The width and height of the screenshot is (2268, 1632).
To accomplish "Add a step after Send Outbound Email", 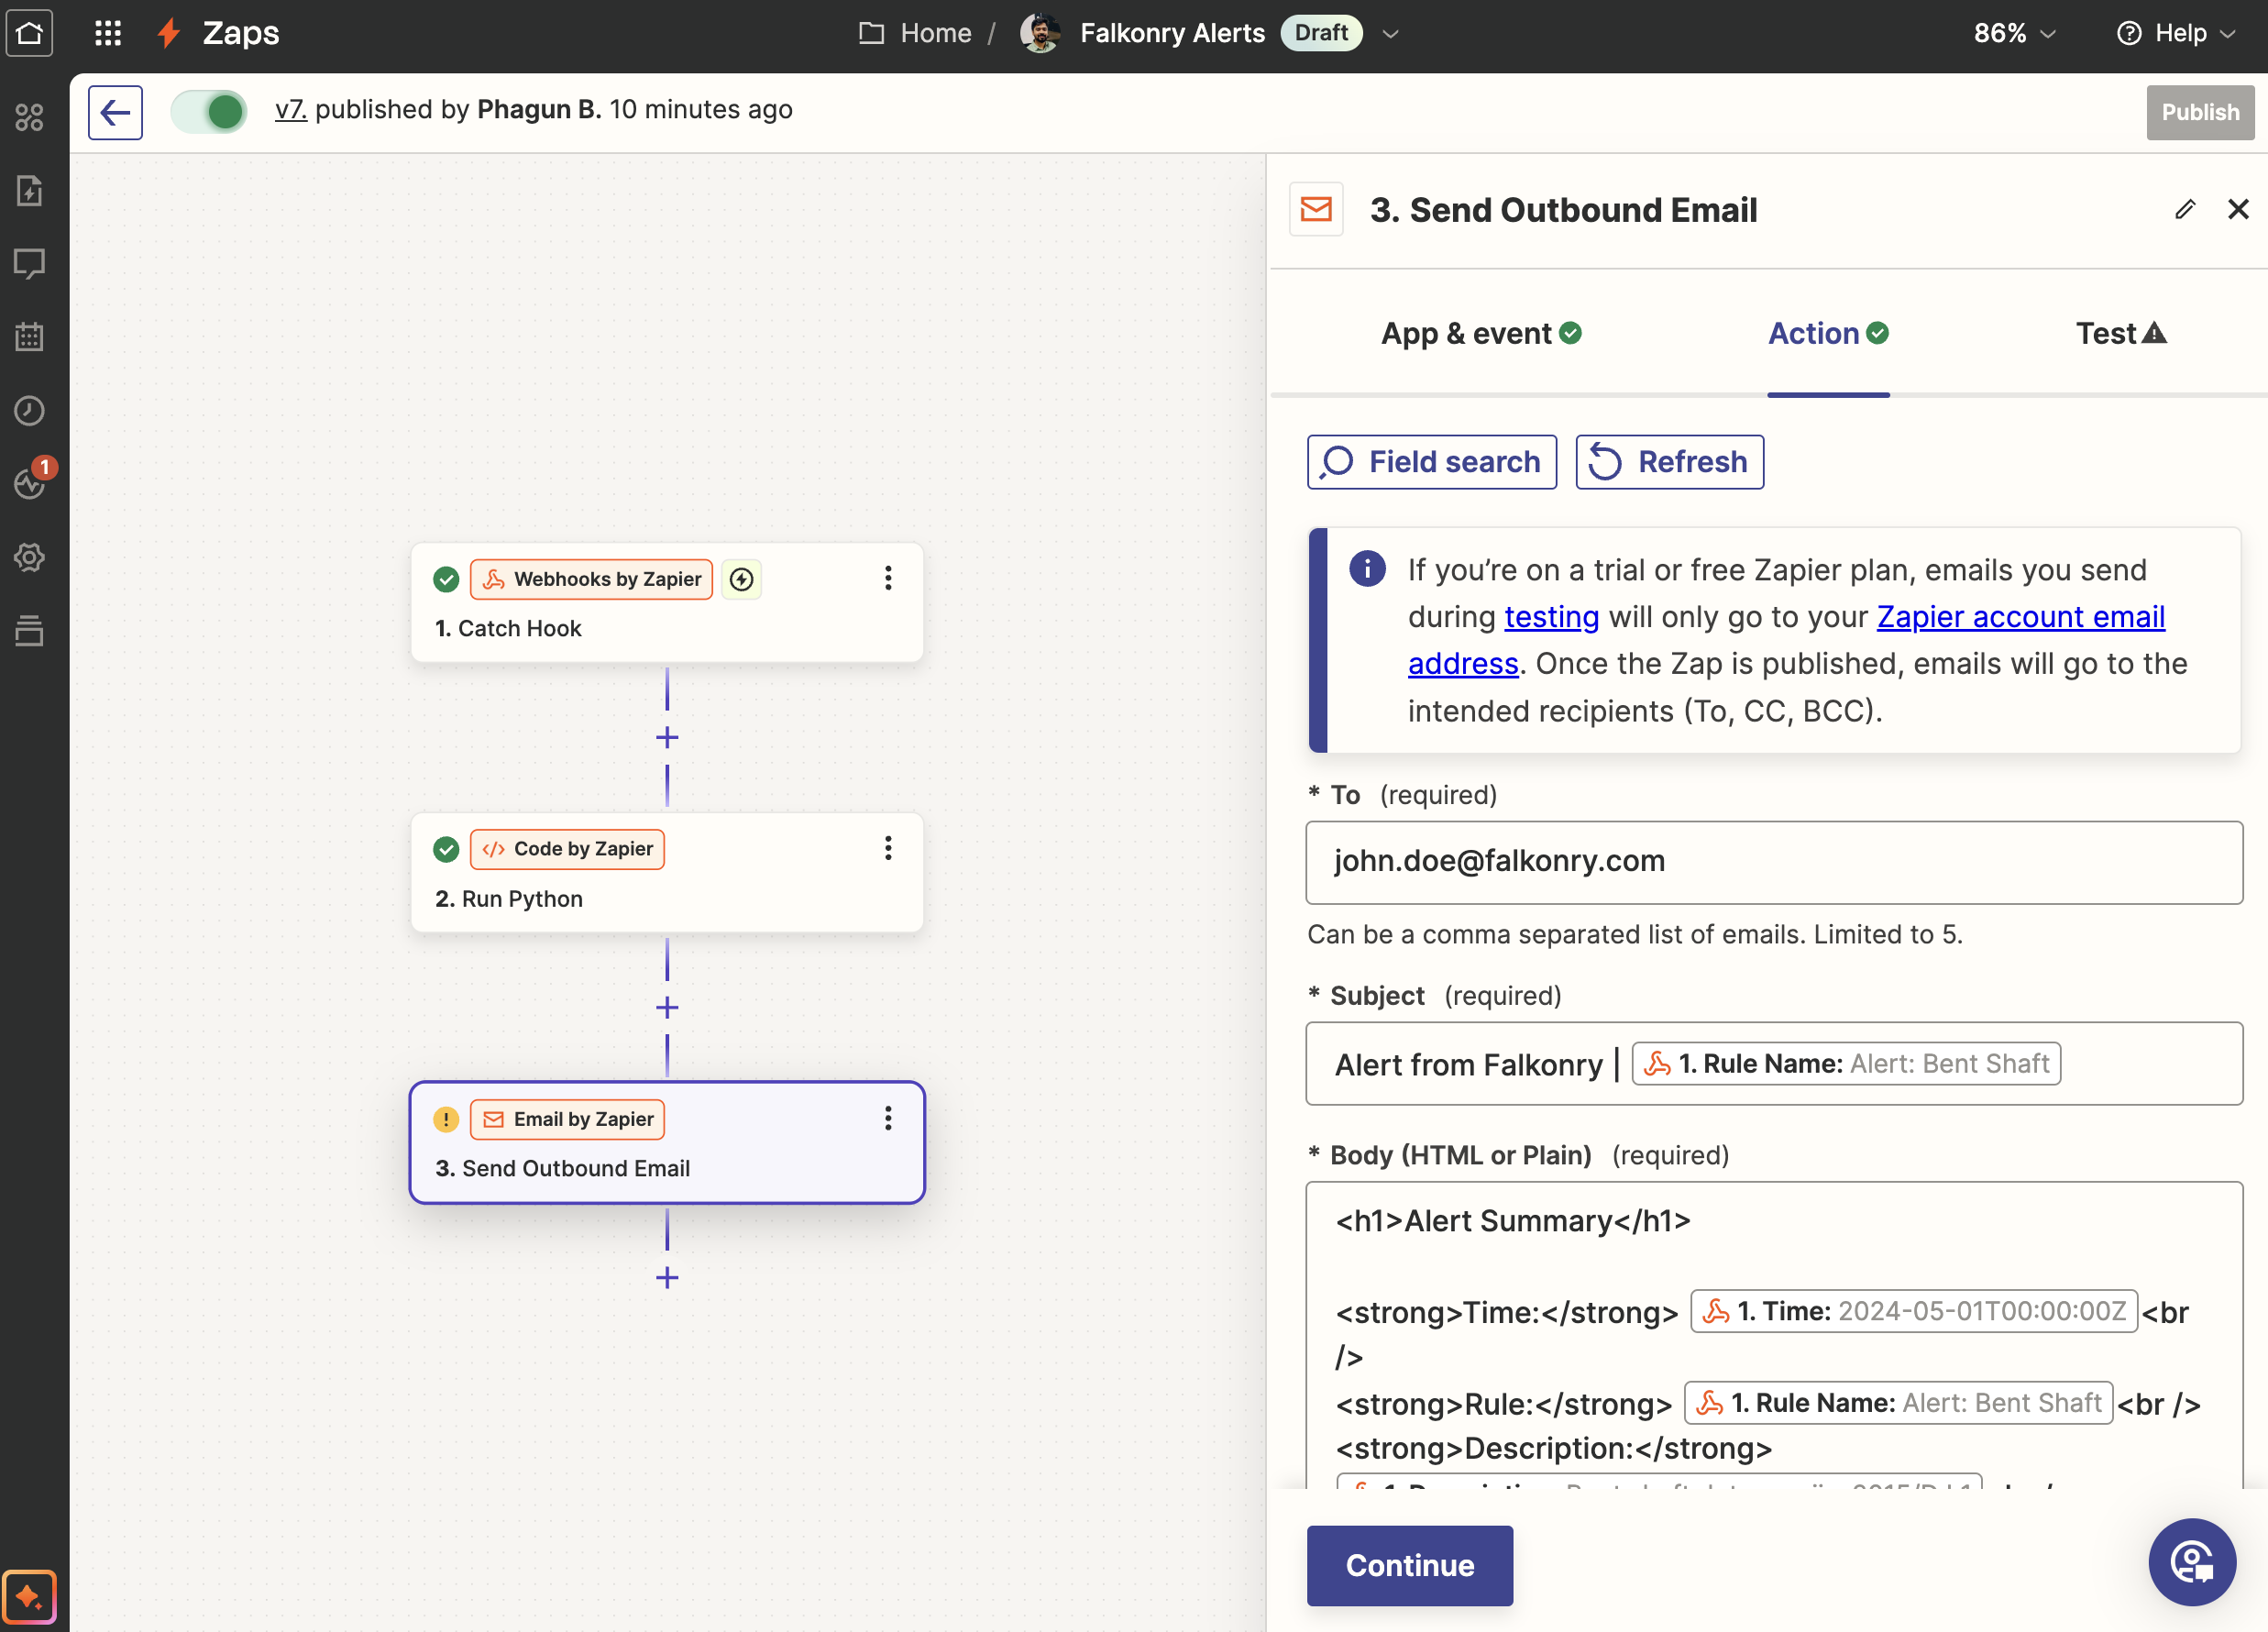I will [667, 1278].
